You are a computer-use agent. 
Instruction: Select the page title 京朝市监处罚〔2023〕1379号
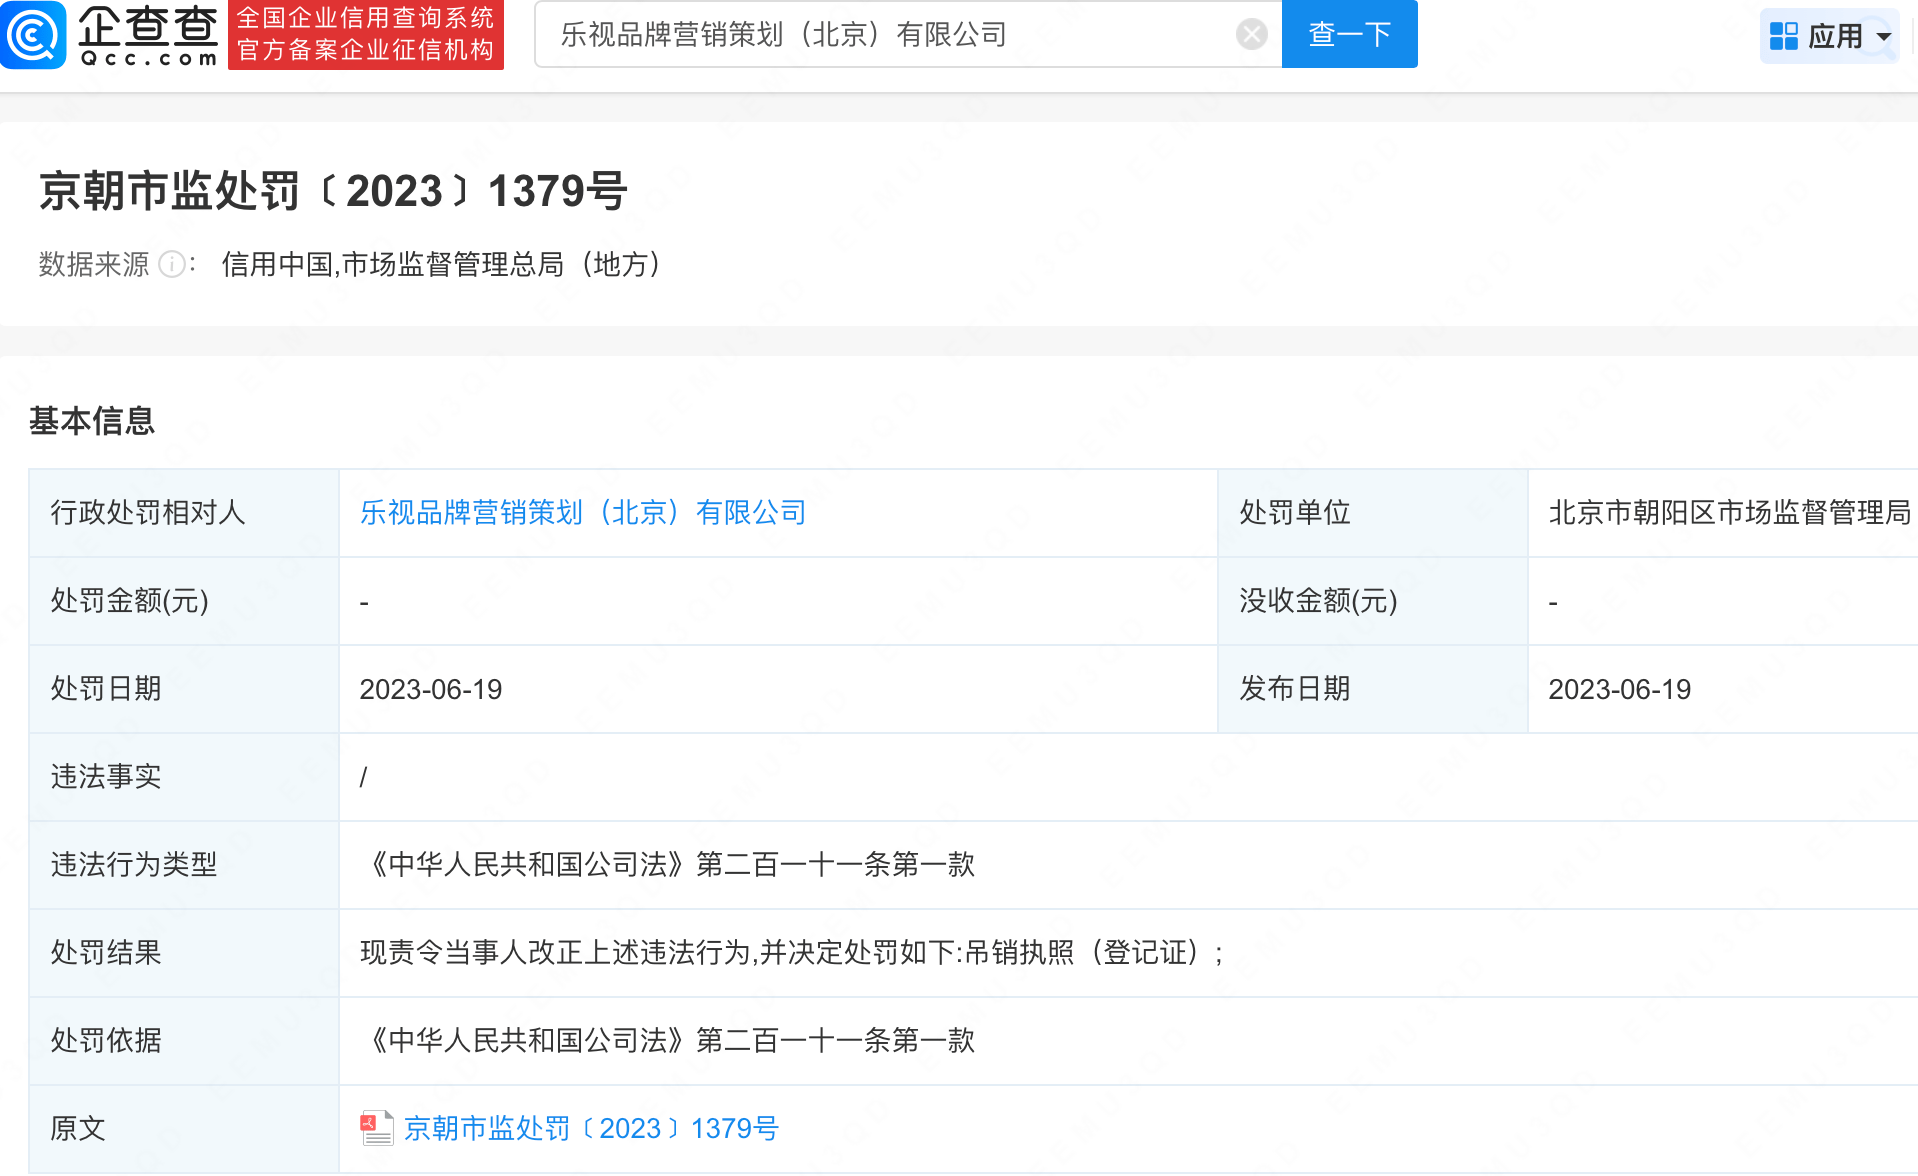(x=333, y=191)
